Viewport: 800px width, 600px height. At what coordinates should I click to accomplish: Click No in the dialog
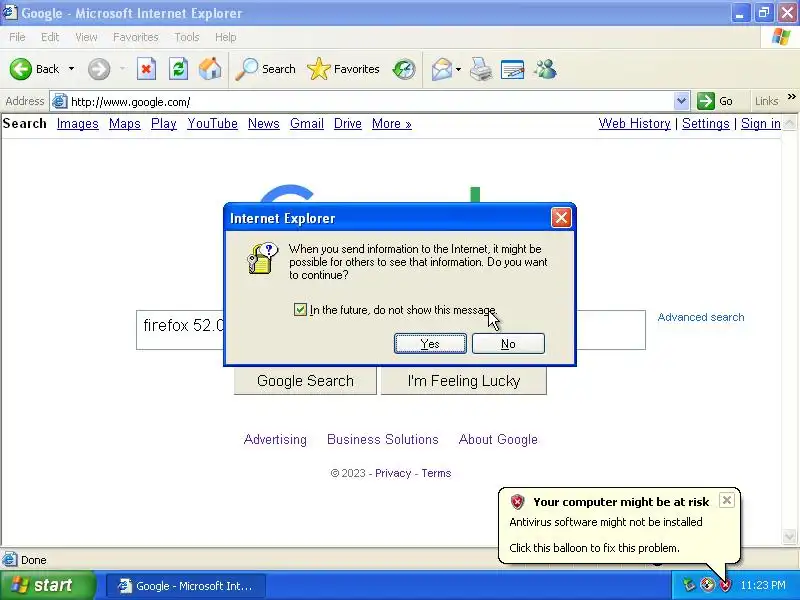point(508,343)
